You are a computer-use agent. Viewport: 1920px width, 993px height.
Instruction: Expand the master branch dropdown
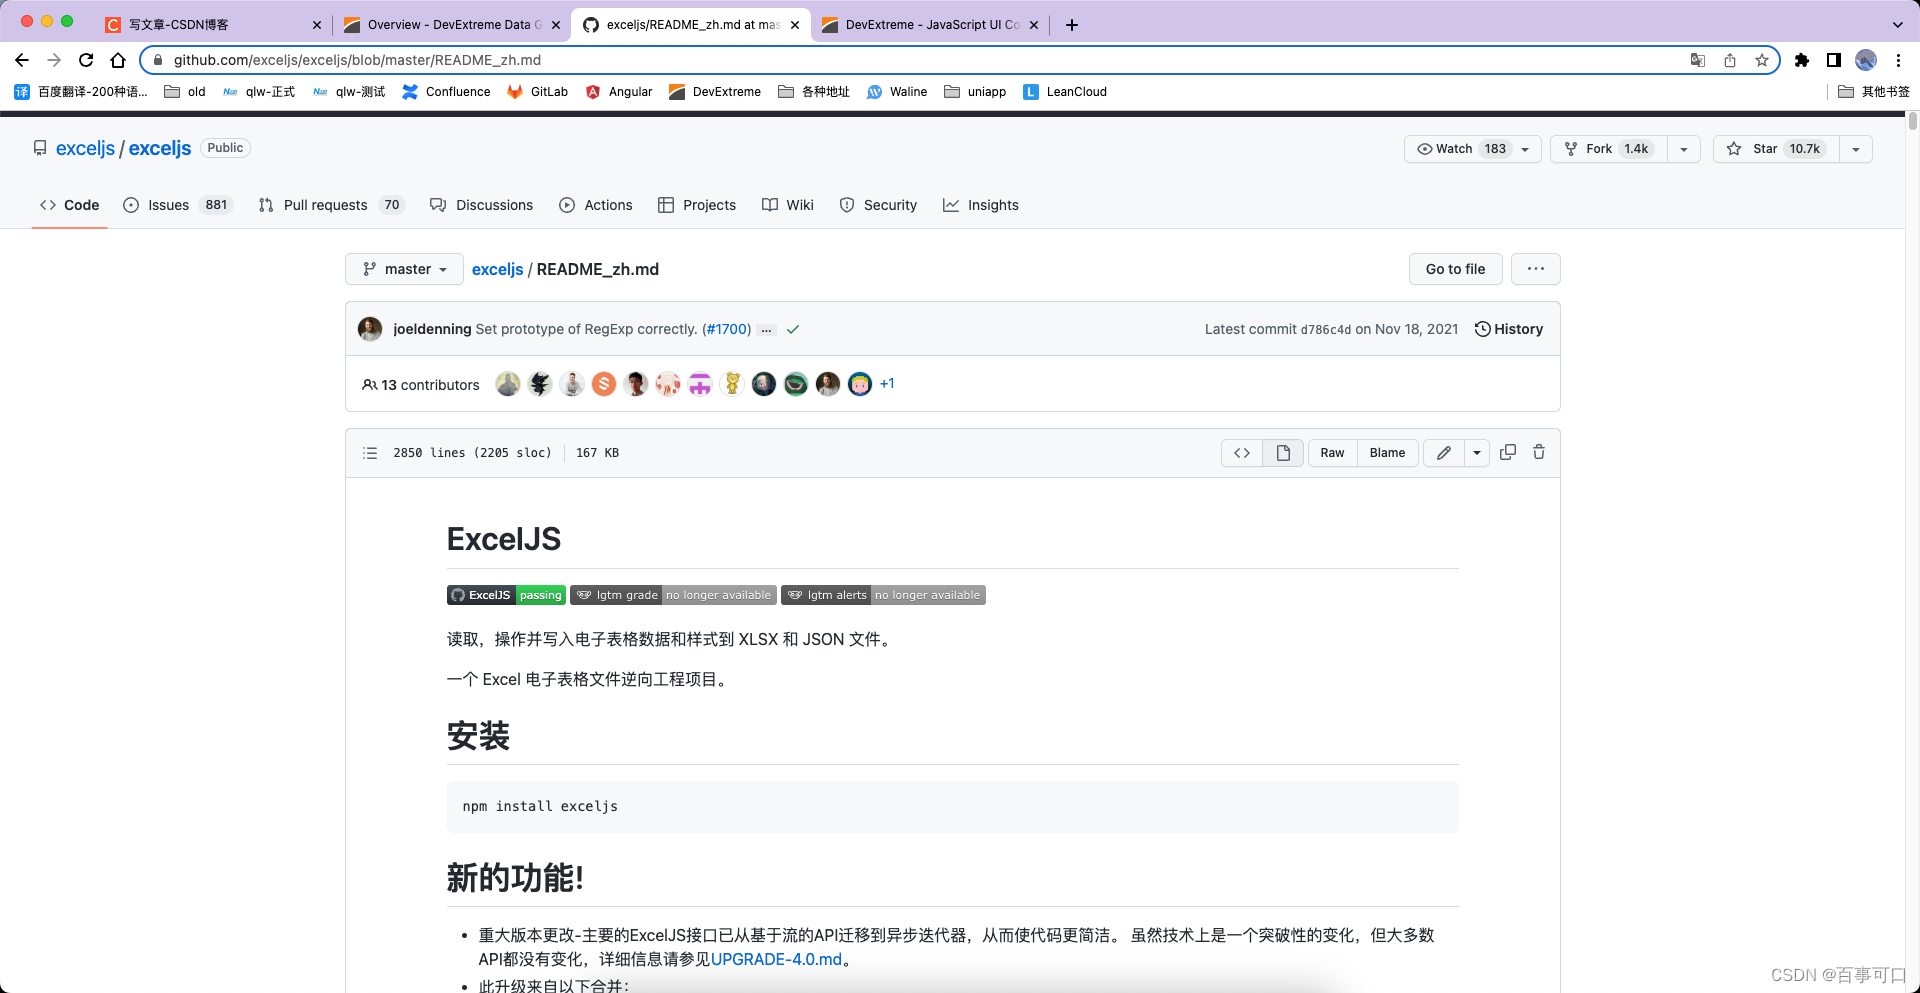[x=404, y=269]
